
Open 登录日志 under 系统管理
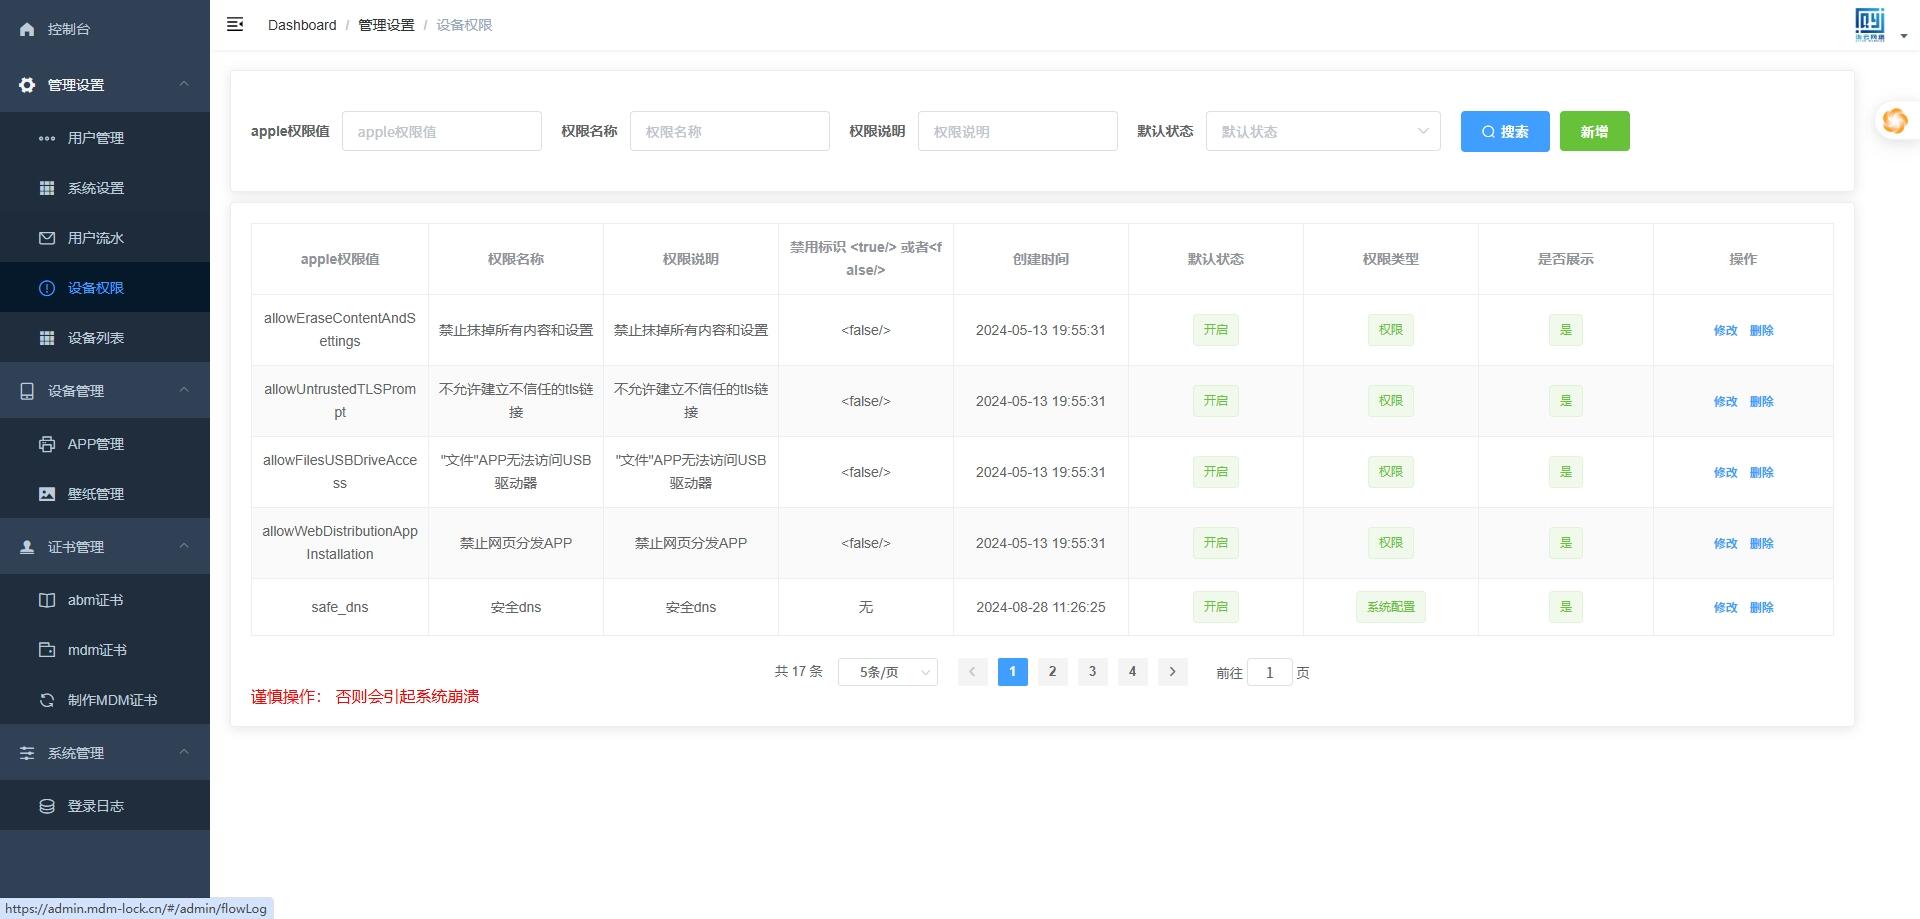(96, 805)
